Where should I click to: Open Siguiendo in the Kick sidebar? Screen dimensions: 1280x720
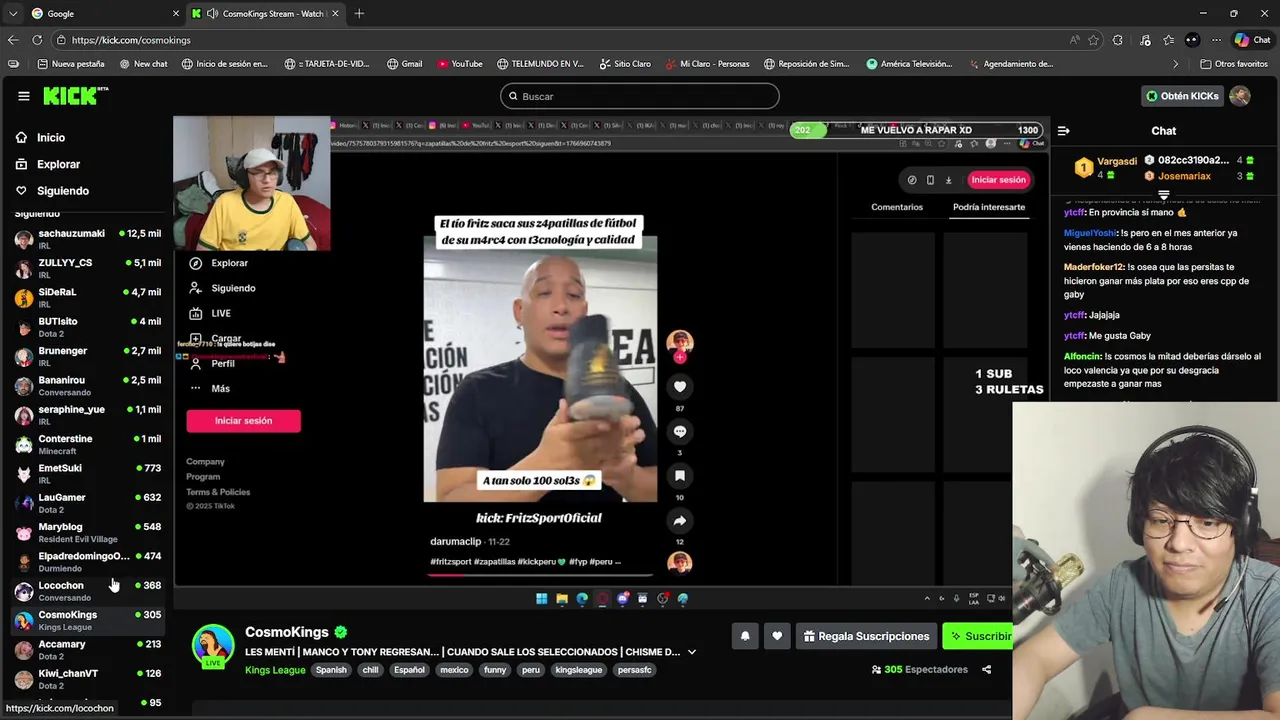62,191
